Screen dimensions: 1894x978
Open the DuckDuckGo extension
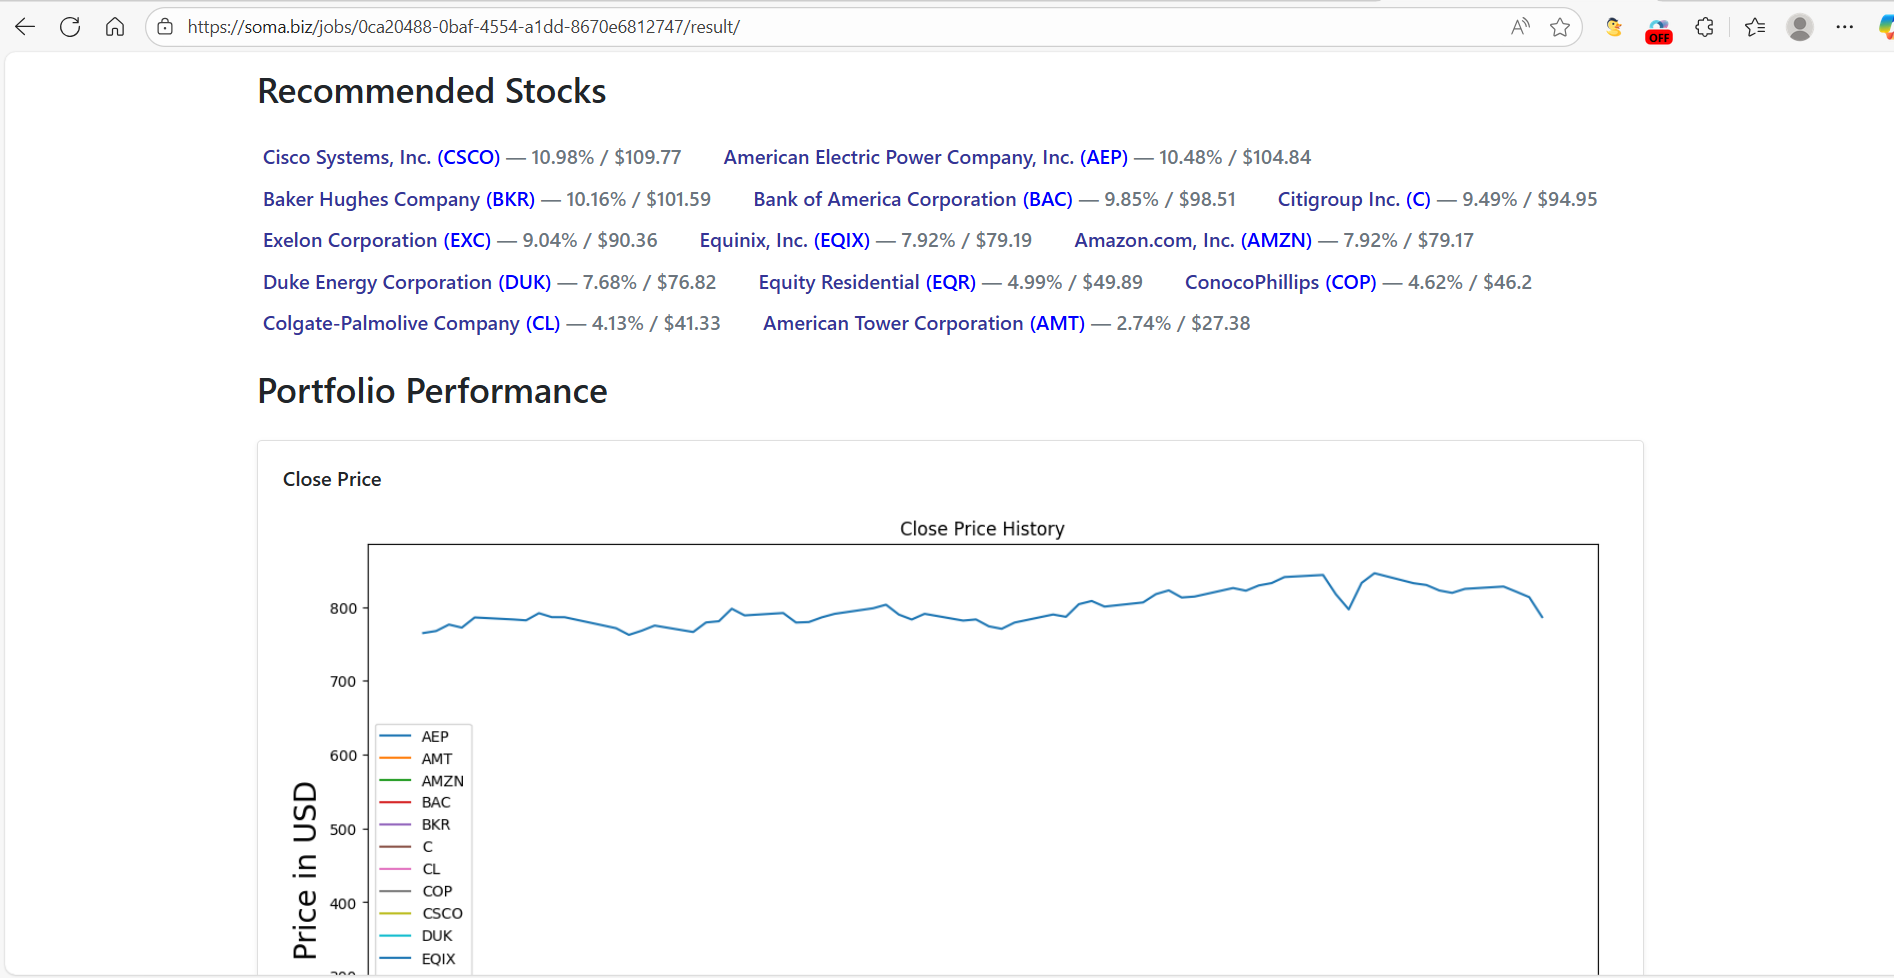tap(1613, 27)
